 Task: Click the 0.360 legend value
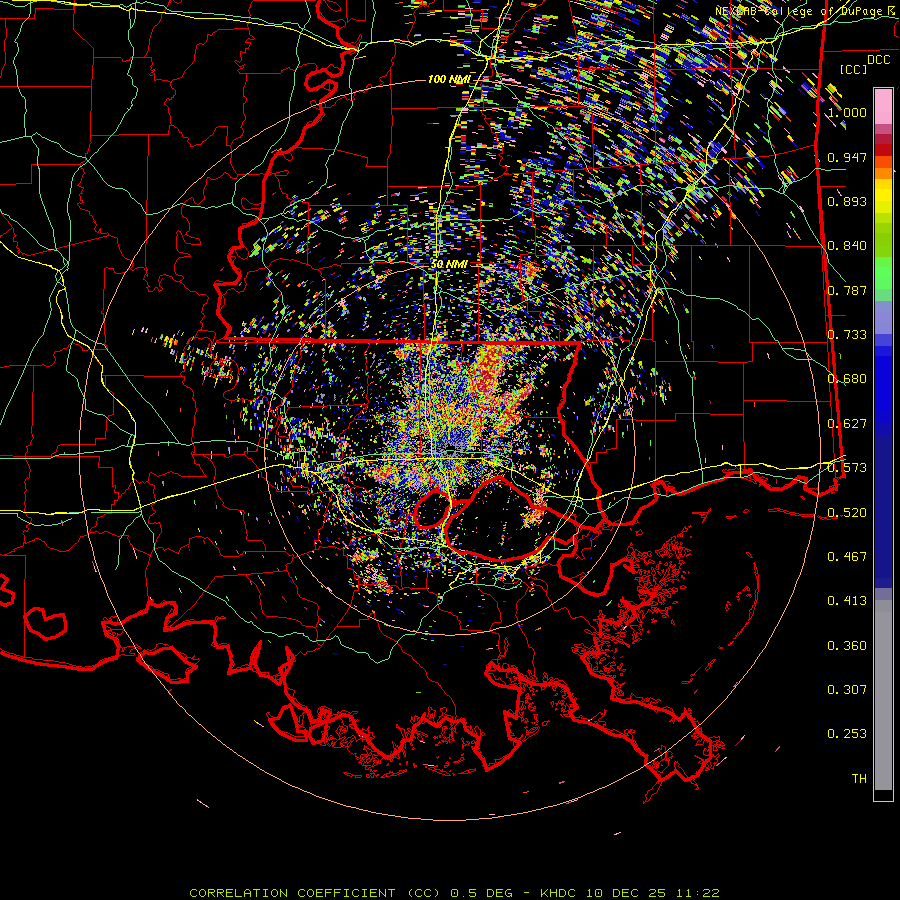coord(847,646)
